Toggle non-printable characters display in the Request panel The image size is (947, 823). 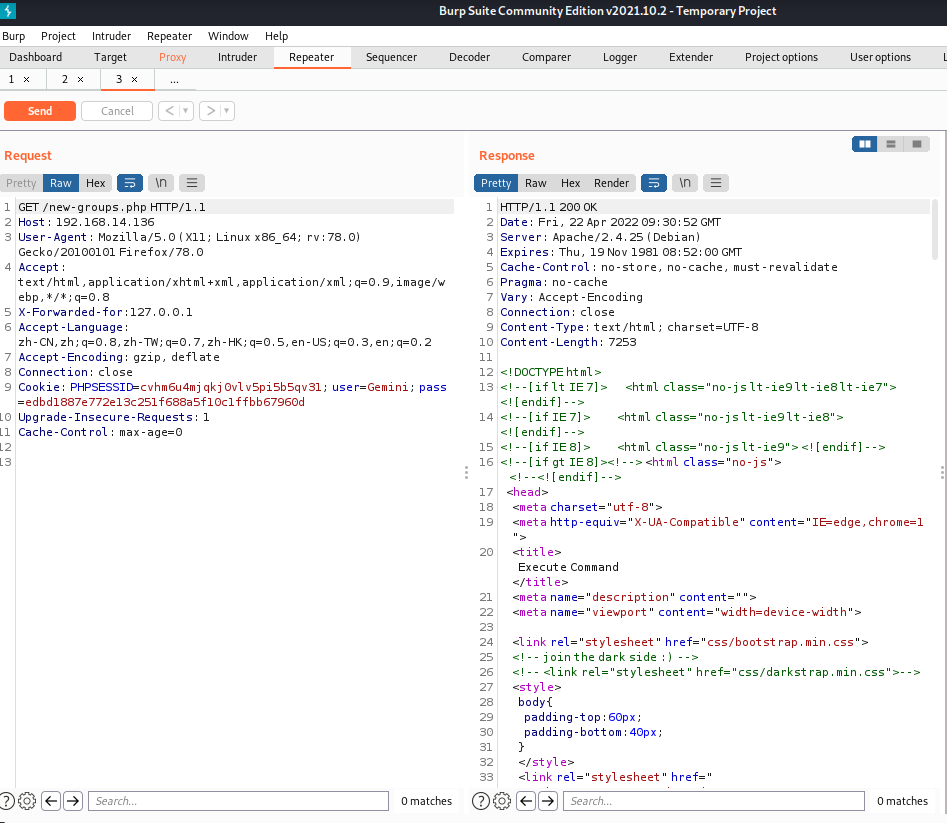[x=161, y=183]
